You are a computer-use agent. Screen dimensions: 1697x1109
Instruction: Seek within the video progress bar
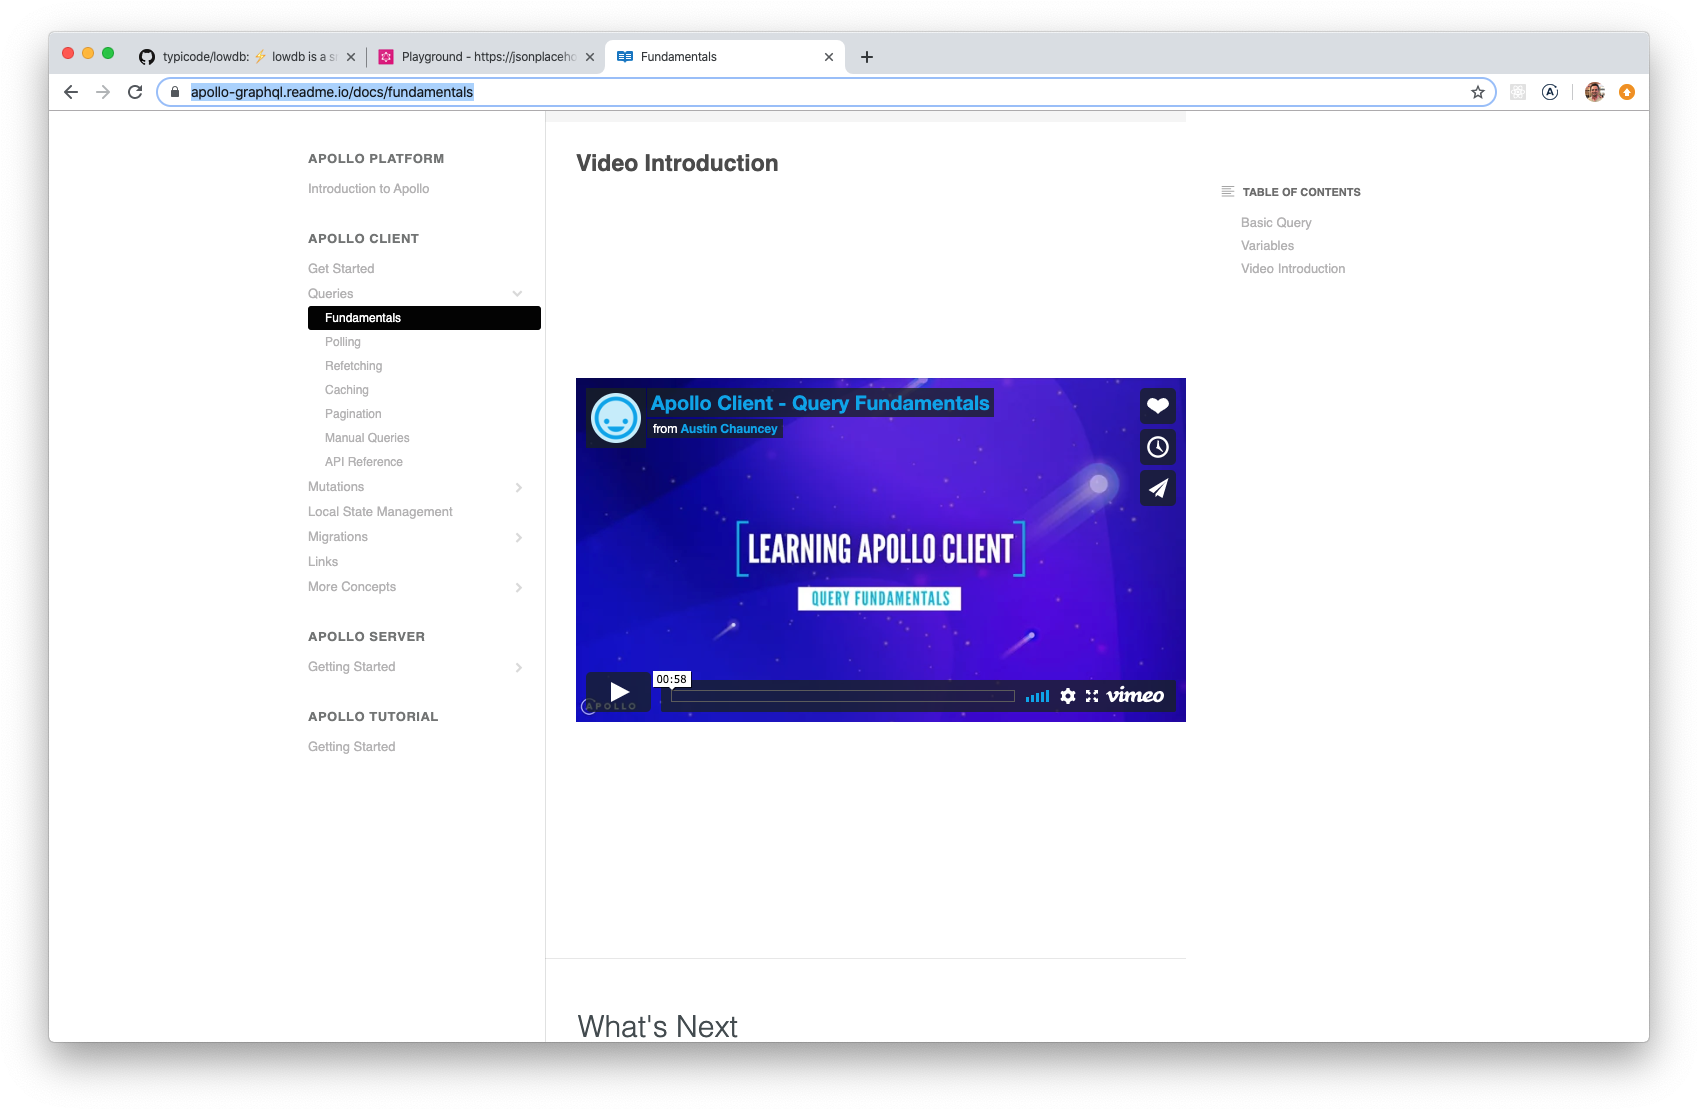coord(842,696)
